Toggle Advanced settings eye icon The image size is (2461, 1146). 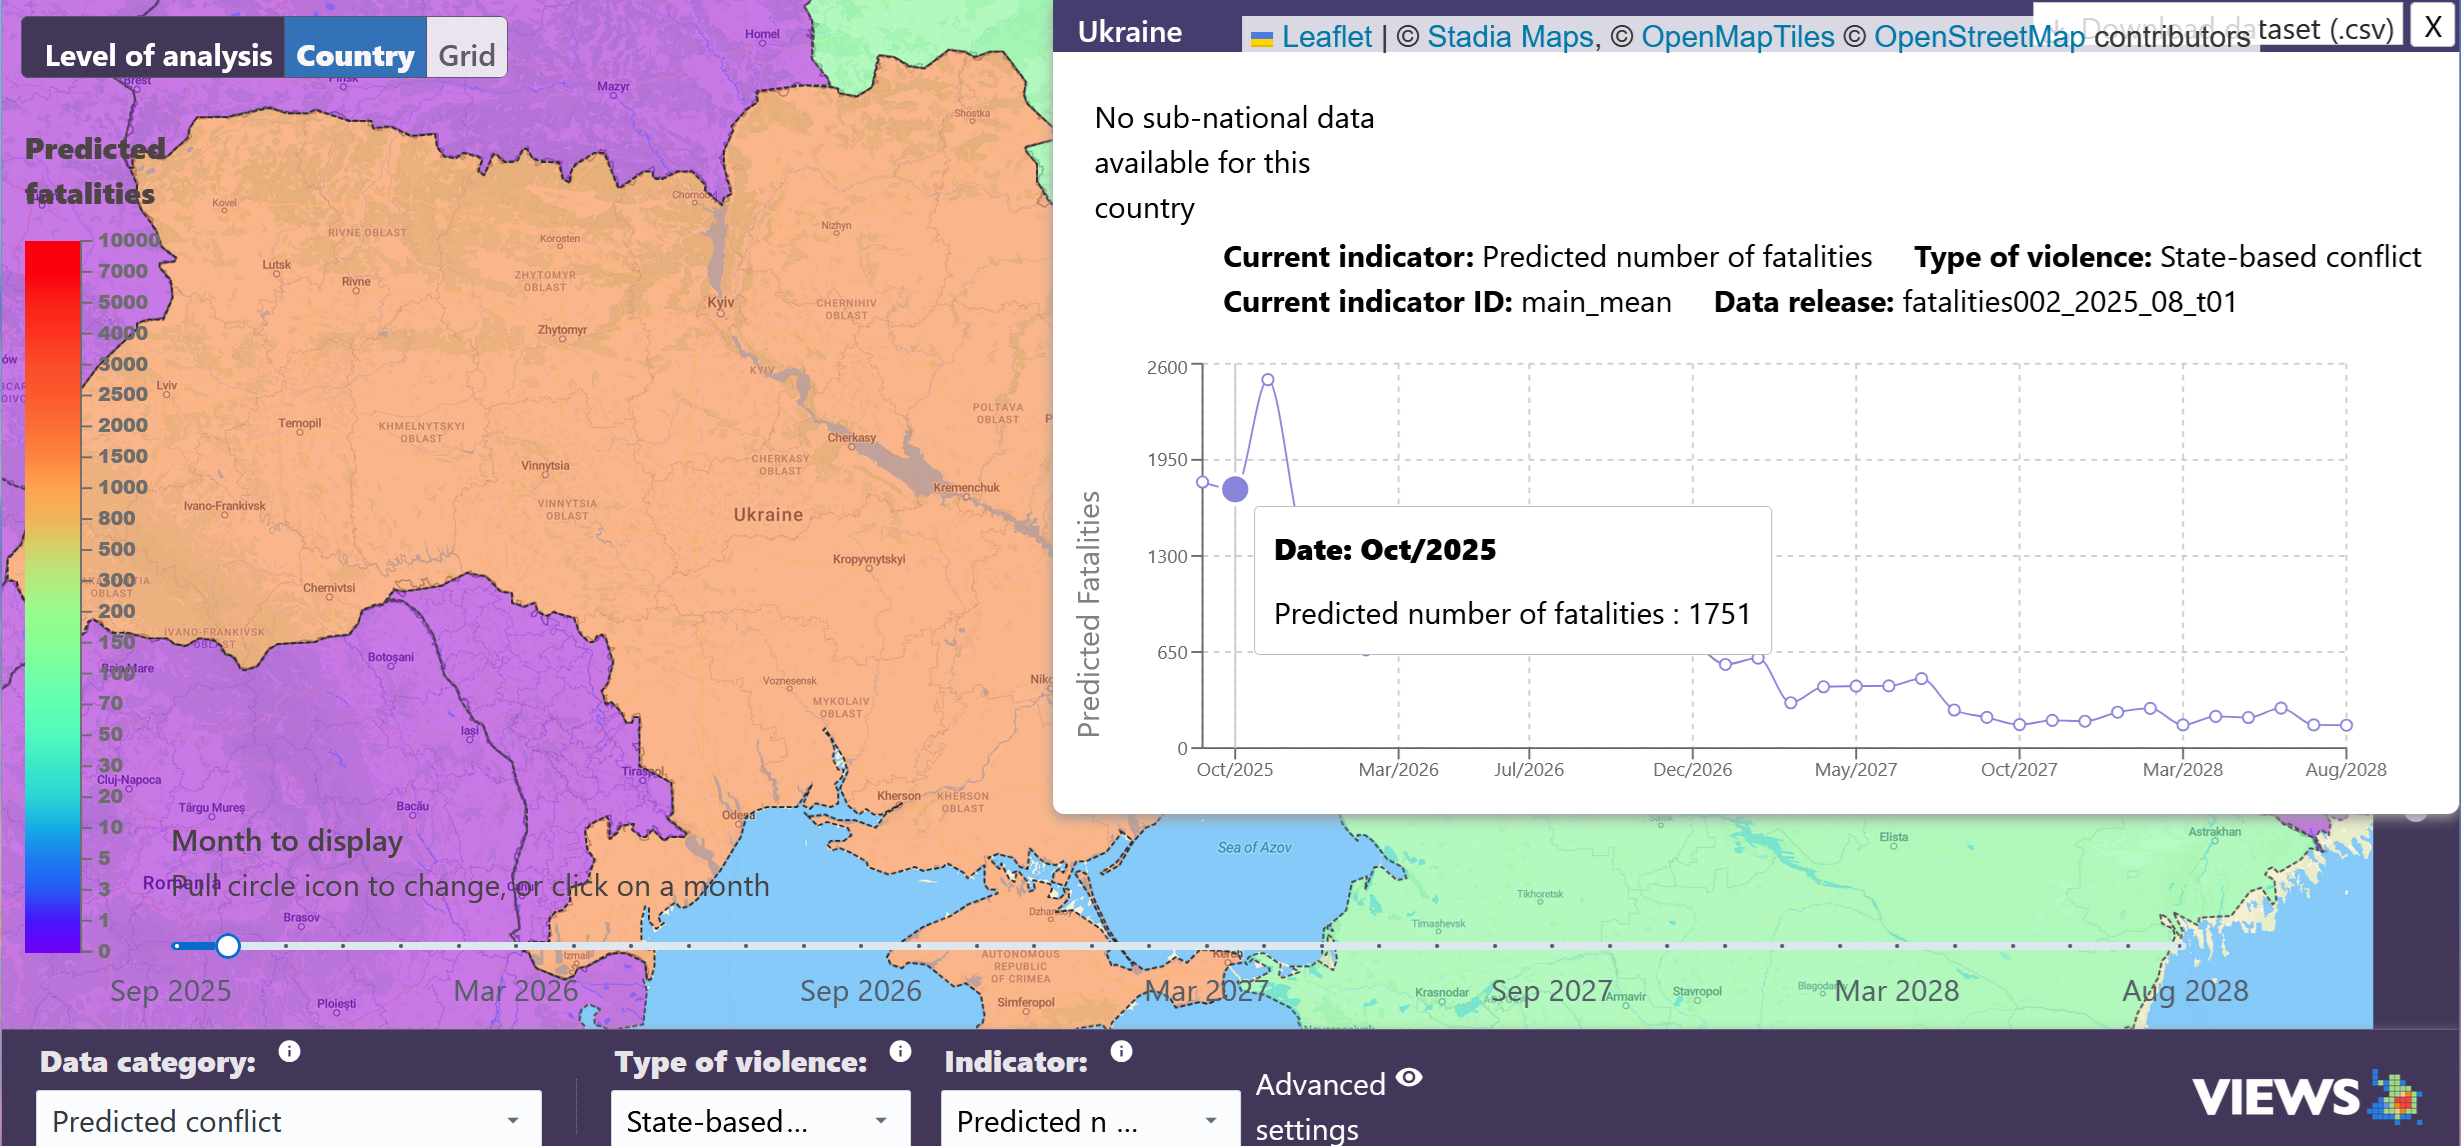tap(1409, 1077)
